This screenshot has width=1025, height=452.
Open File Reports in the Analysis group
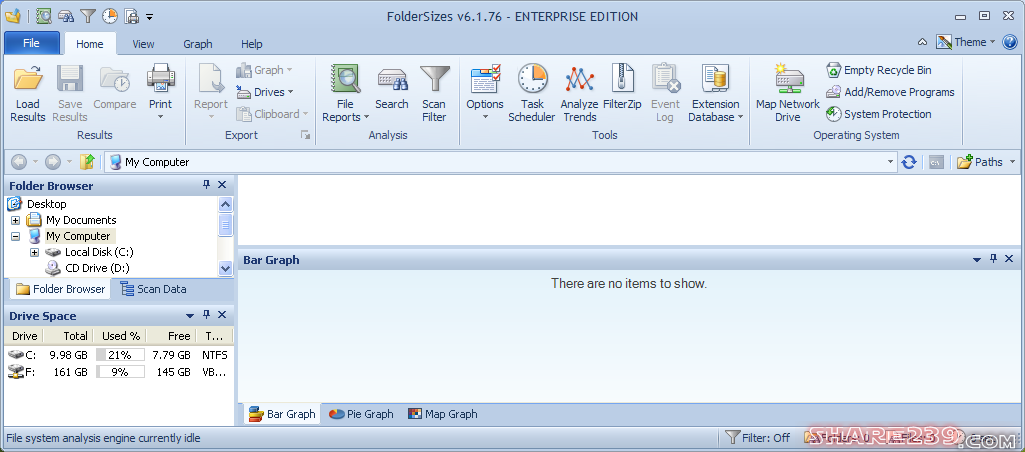click(x=345, y=94)
